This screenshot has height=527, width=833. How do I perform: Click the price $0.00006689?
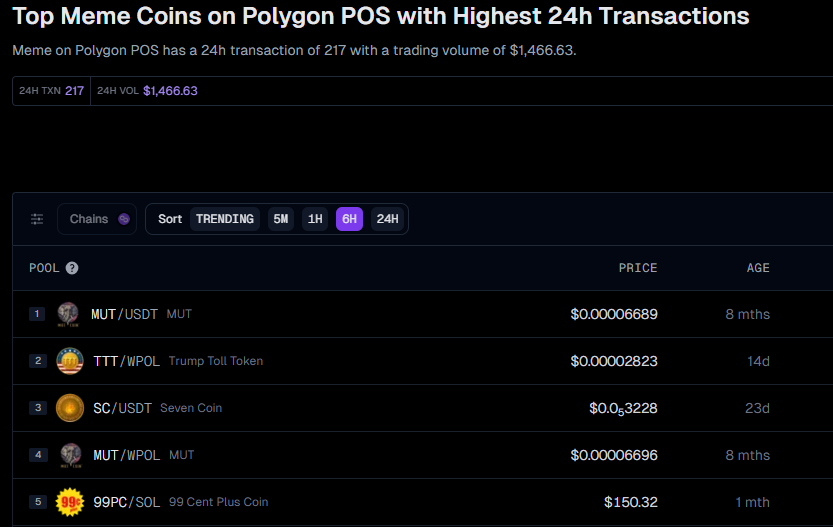coord(614,314)
